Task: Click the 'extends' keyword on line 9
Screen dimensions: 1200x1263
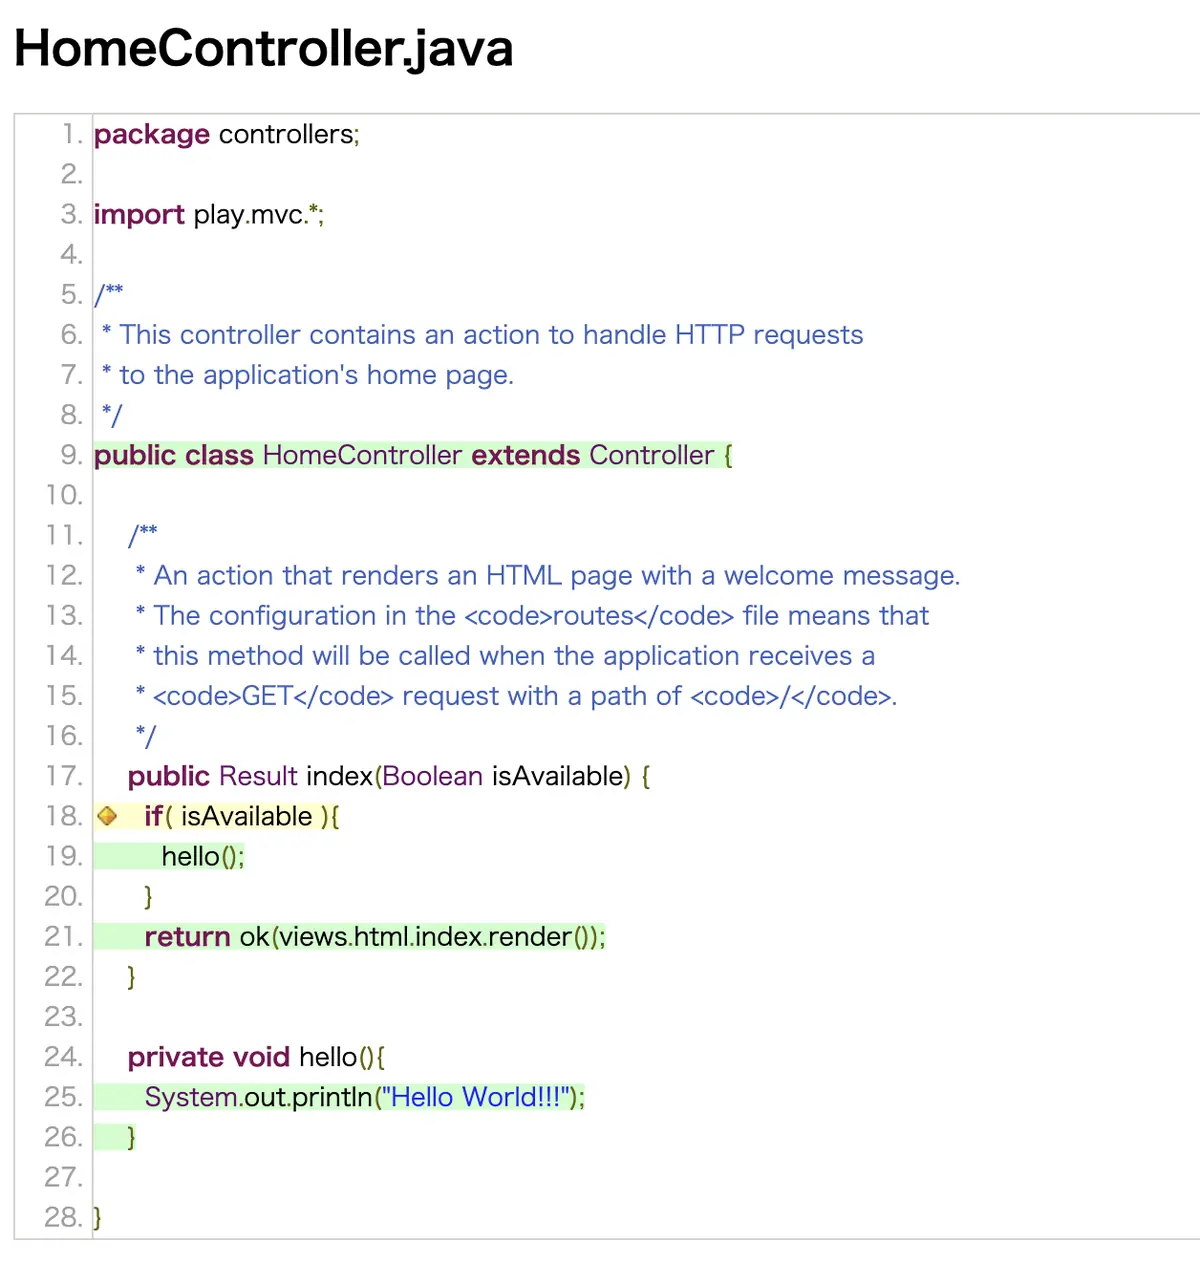Action: pos(526,455)
